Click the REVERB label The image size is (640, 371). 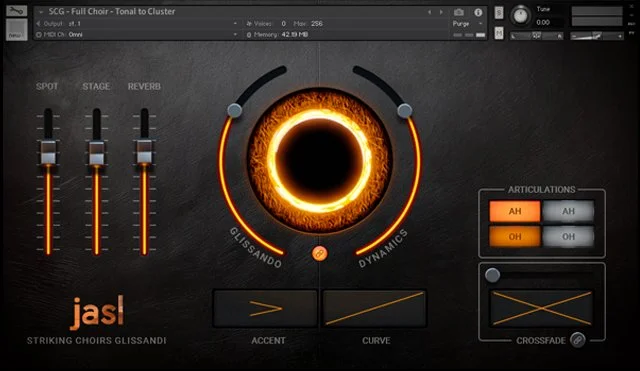pyautogui.click(x=144, y=87)
